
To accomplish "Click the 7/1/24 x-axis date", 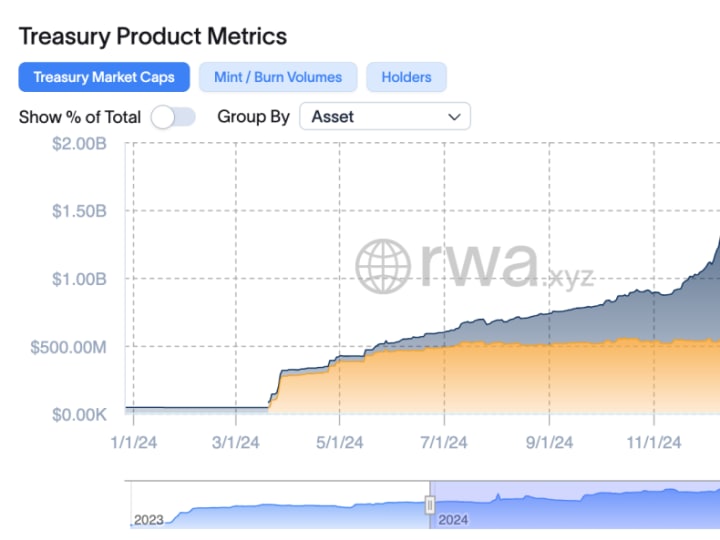I will point(444,443).
